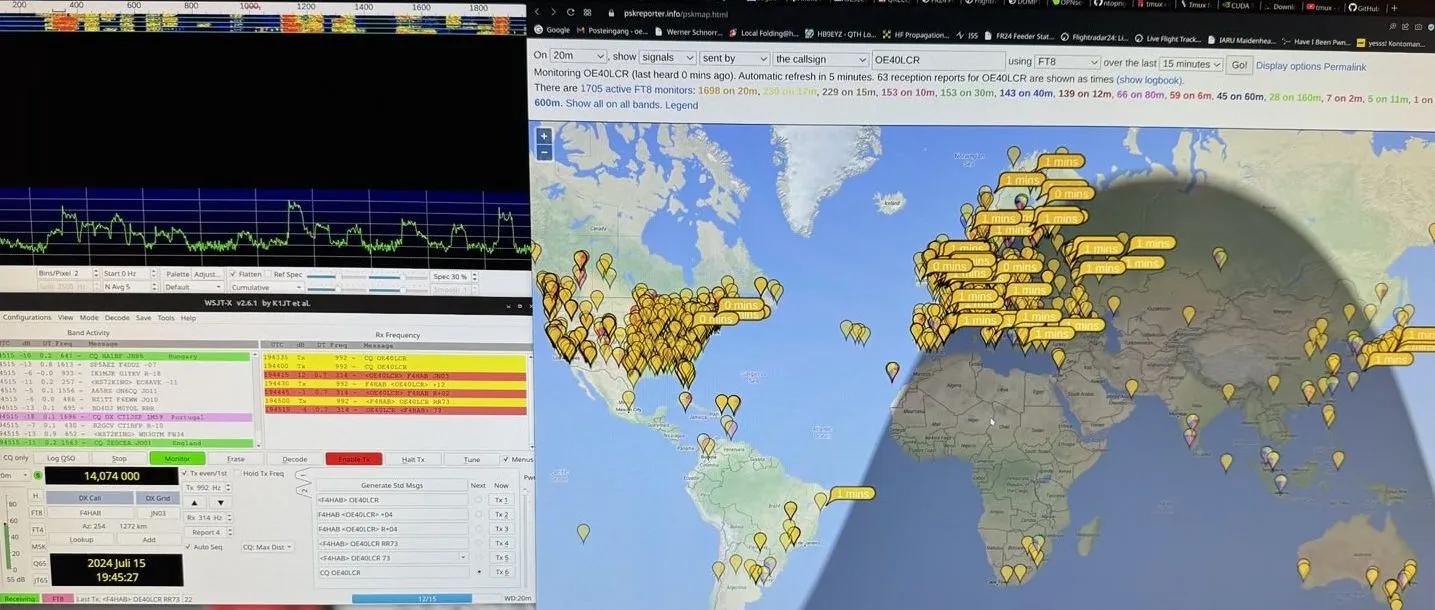The image size is (1435, 610).
Task: Open the show logbook link
Action: pyautogui.click(x=1150, y=80)
